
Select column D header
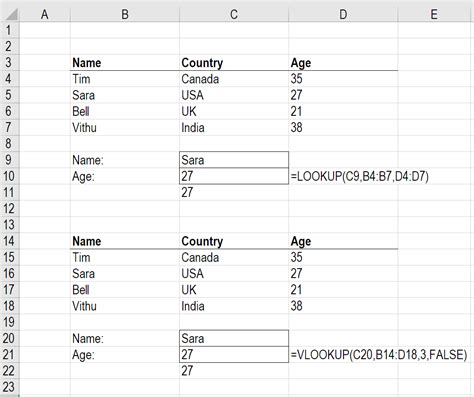tap(343, 14)
